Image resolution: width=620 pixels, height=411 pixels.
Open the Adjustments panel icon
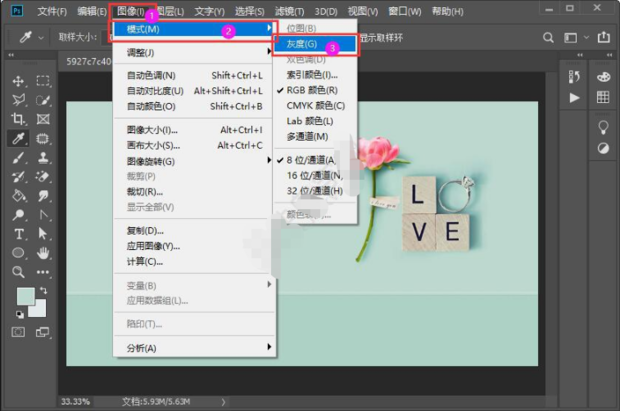[603, 148]
